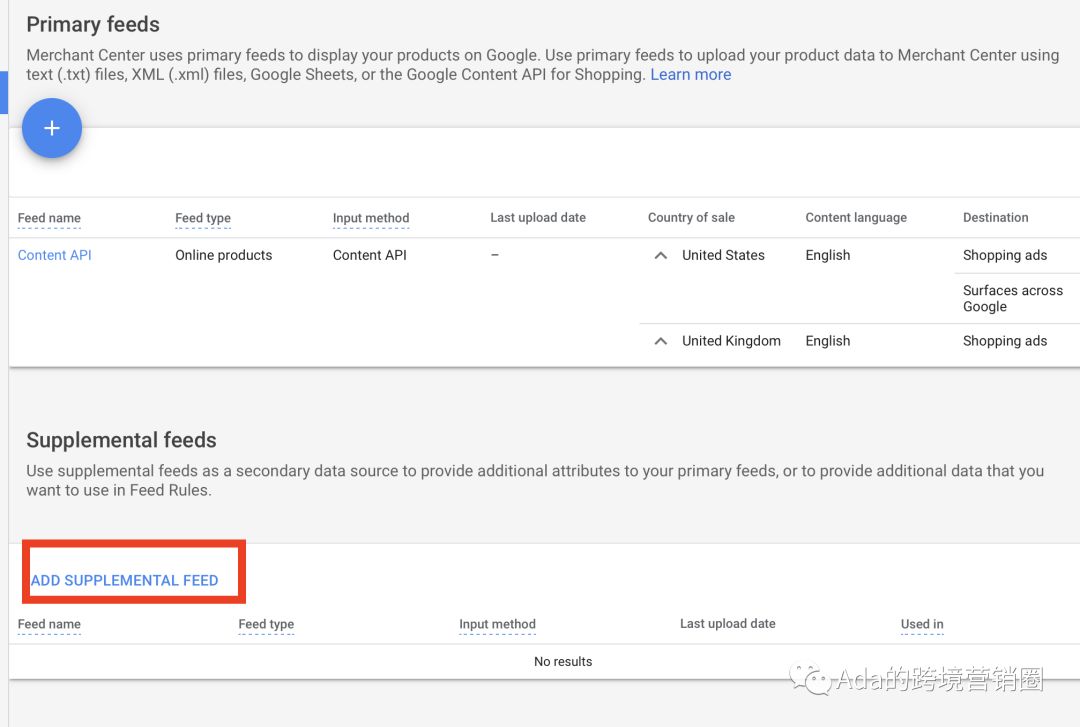Click Country of sale column header
This screenshot has height=727, width=1080.
pyautogui.click(x=691, y=217)
